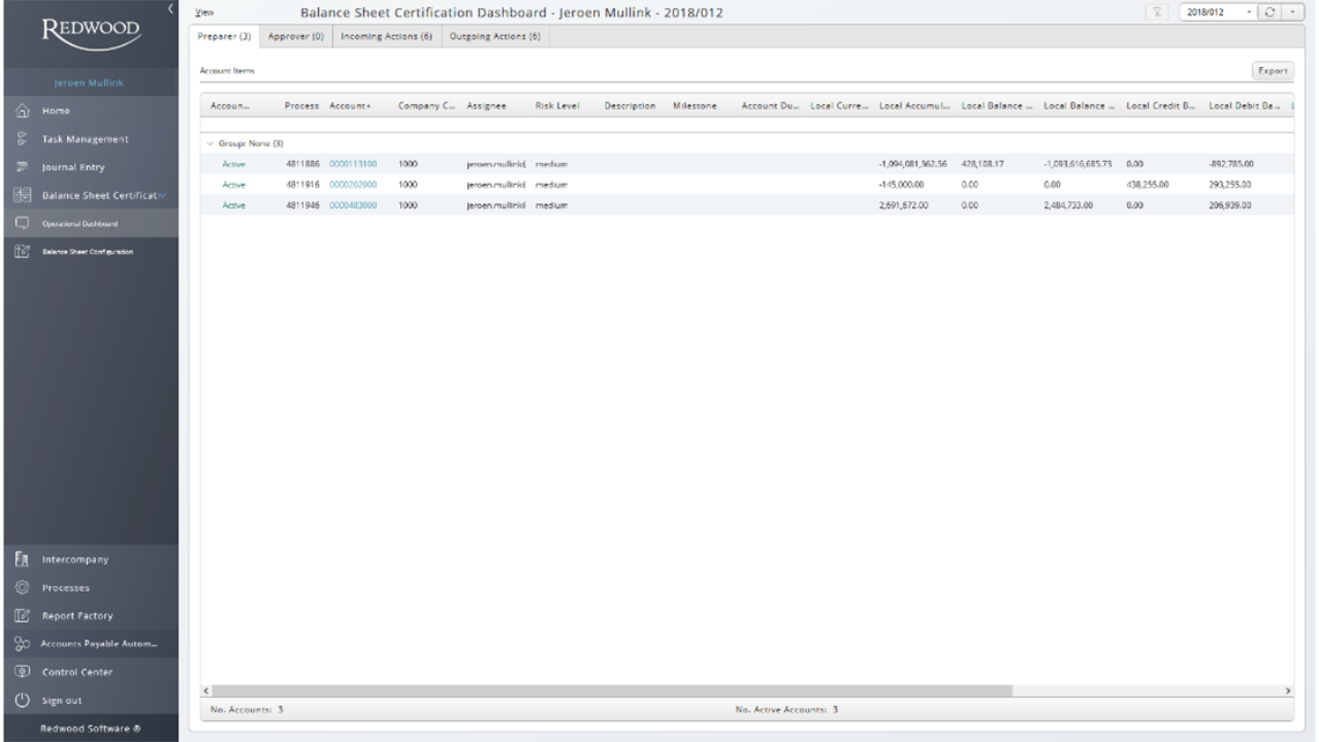1319x742 pixels.
Task: Click the No. Accounts: 3 footer text
Action: 246,709
